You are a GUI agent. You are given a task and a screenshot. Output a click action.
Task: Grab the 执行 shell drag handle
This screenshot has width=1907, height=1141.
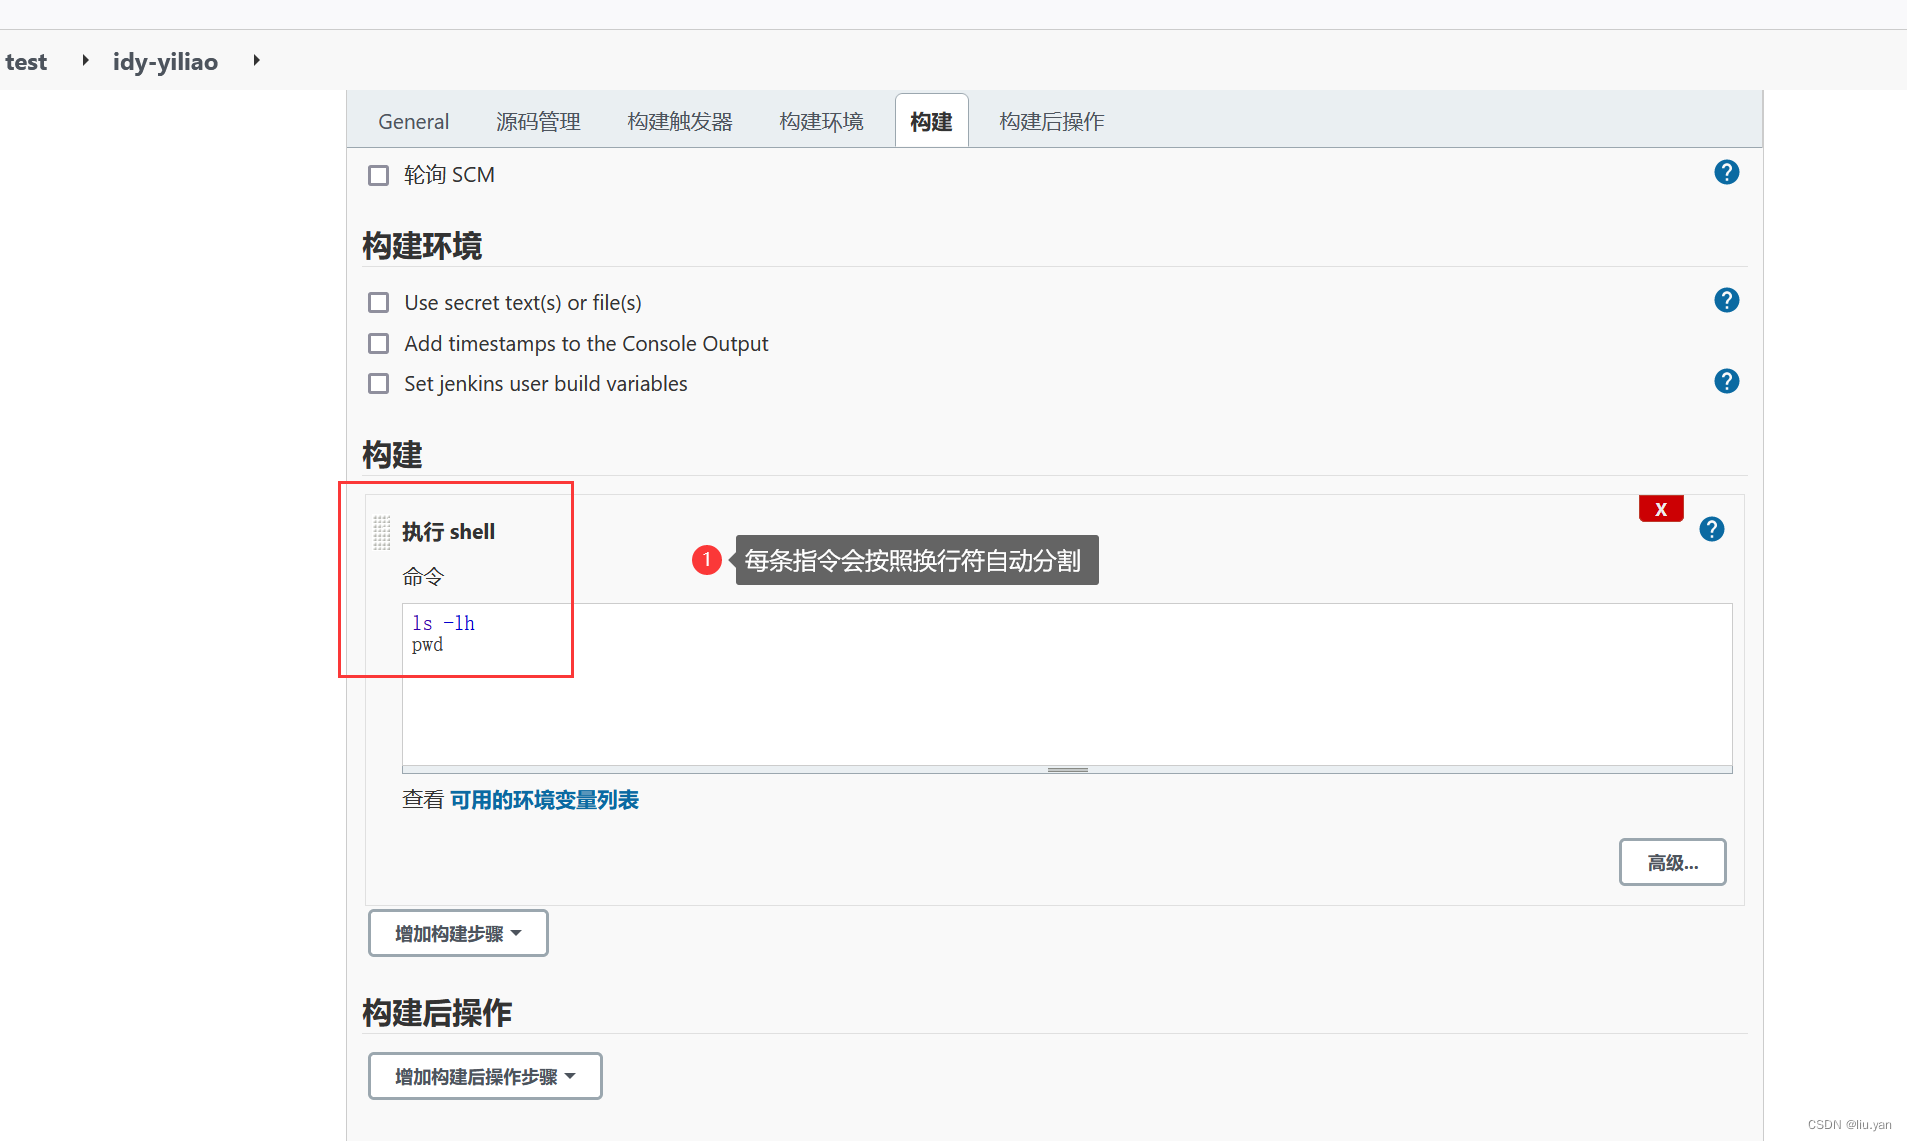click(382, 532)
